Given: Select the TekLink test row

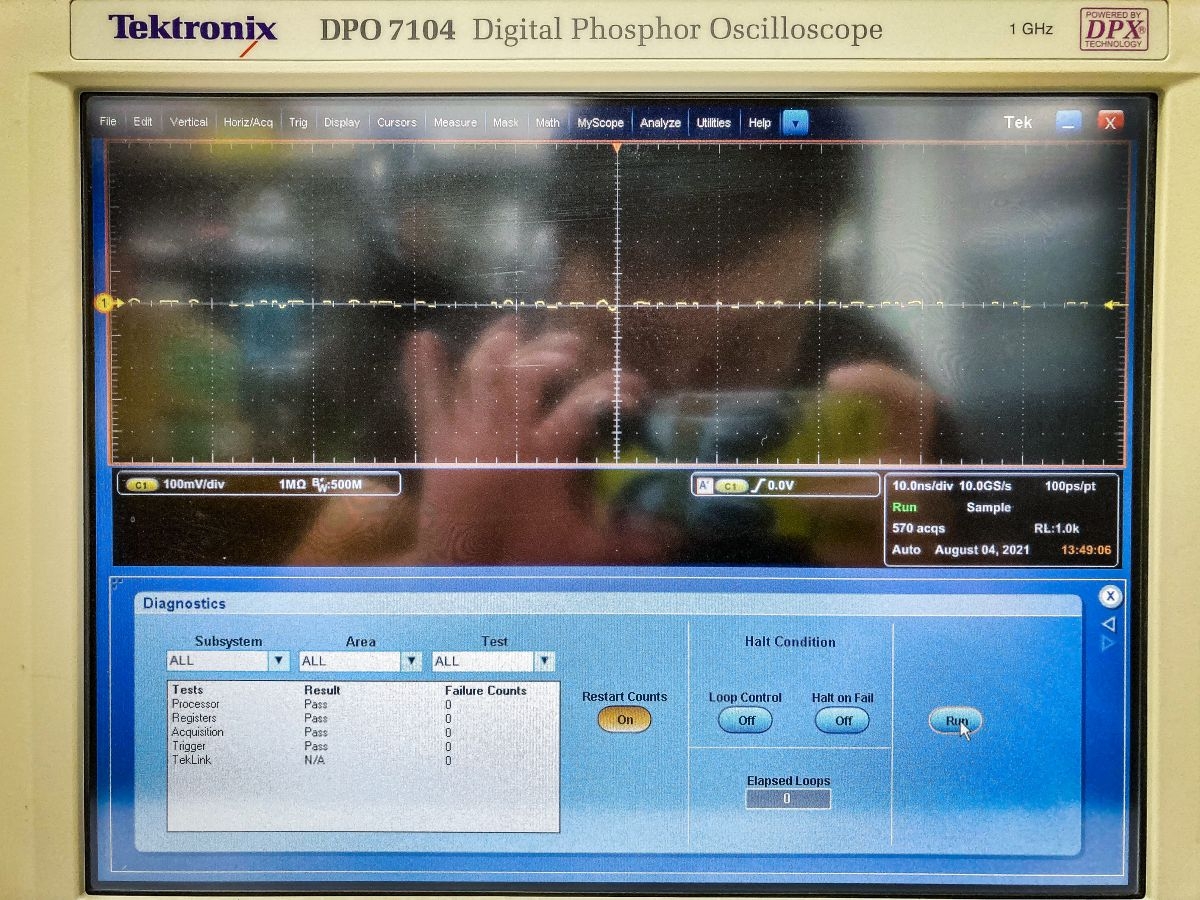Looking at the screenshot, I should coord(362,760).
